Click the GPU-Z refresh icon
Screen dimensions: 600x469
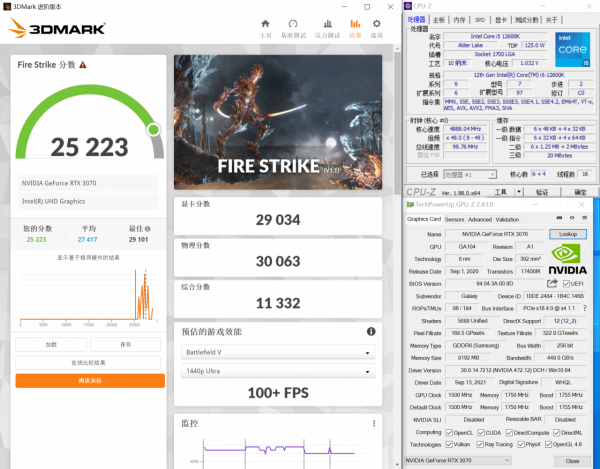click(x=572, y=218)
